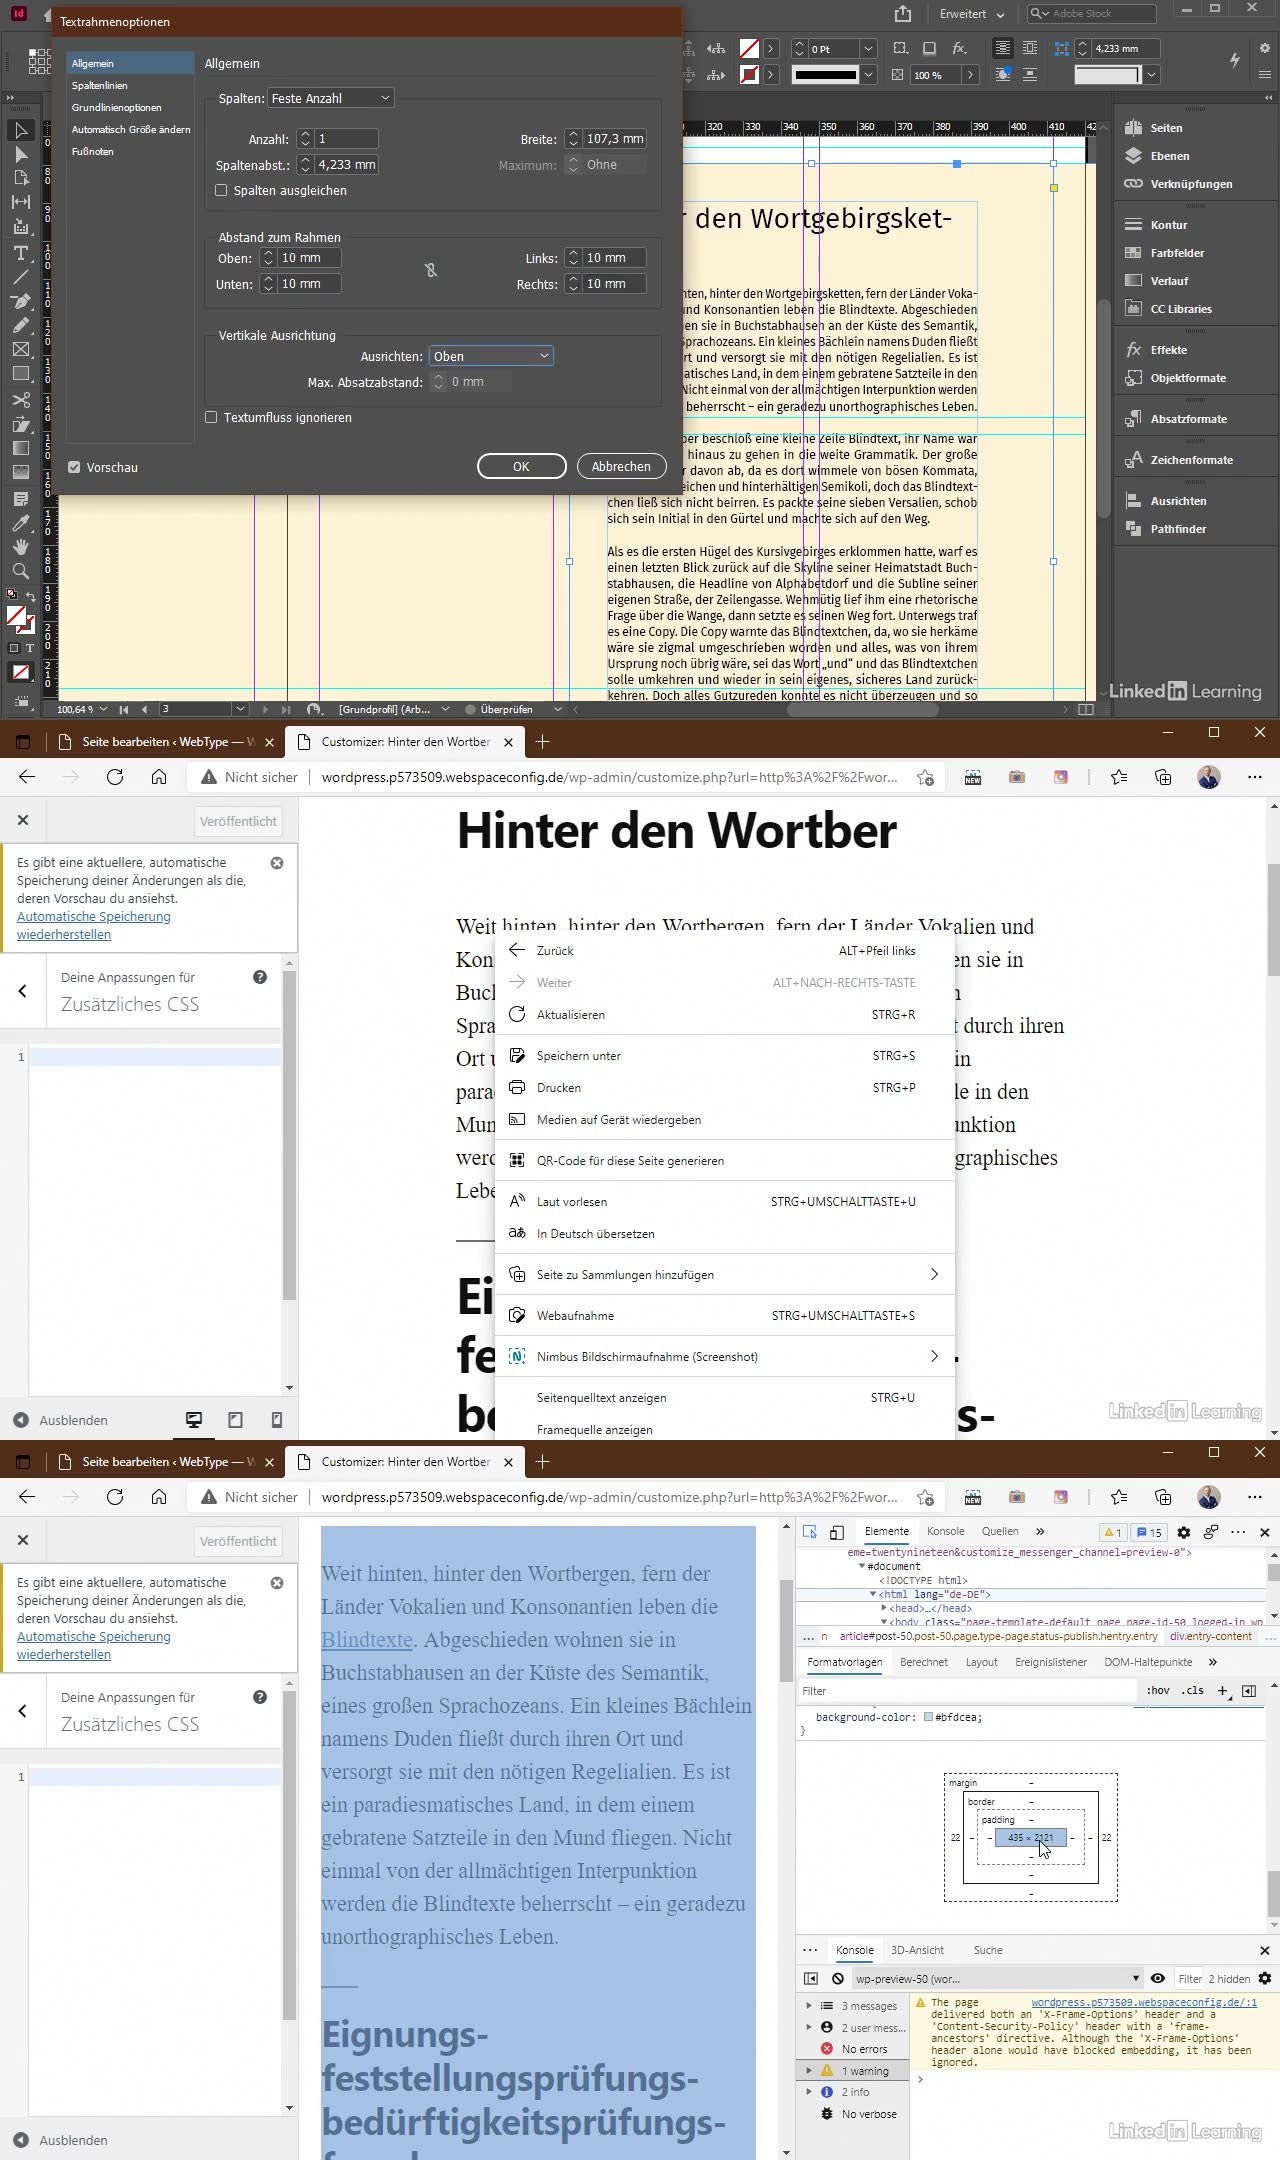Click OK in Textrahmenoptionen dialog
This screenshot has width=1280, height=2160.
tap(521, 466)
